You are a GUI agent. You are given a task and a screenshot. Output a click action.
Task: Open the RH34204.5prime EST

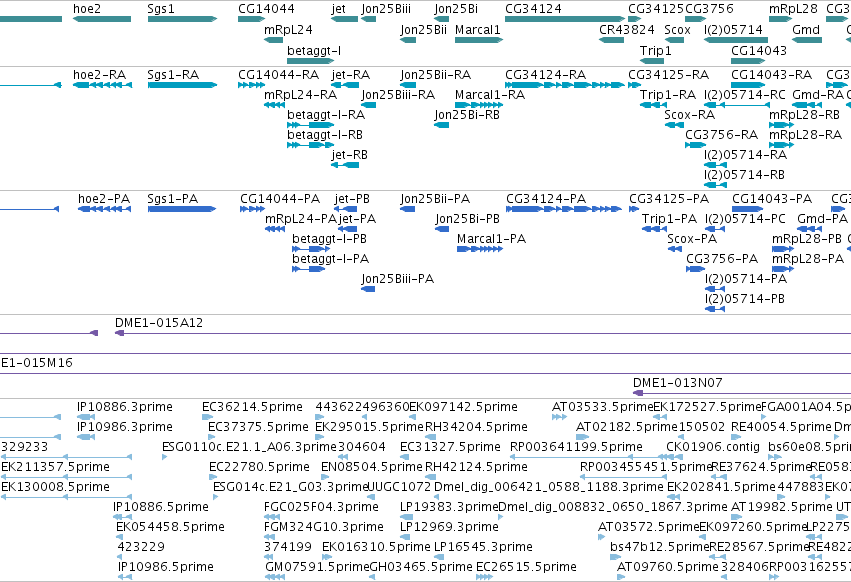429,437
